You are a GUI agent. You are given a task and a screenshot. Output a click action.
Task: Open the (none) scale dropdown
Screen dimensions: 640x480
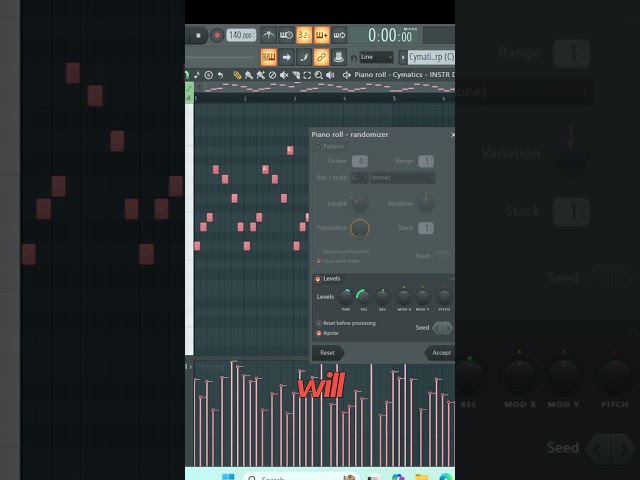(x=402, y=178)
